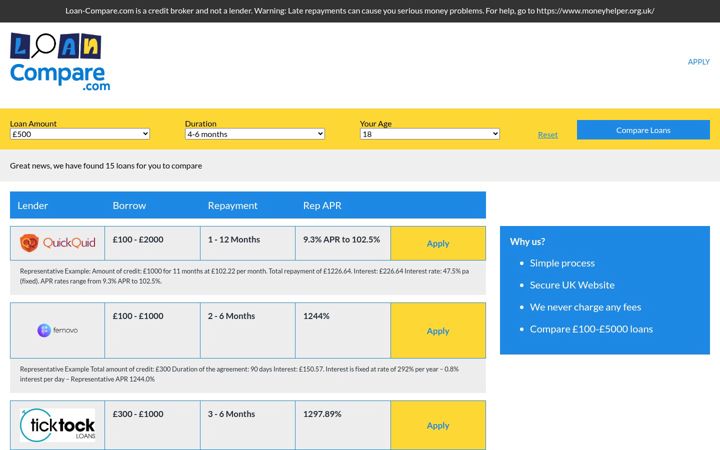Select QuickQuid's 1 - 12 Months cell
Image resolution: width=720 pixels, height=450 pixels.
tap(248, 243)
